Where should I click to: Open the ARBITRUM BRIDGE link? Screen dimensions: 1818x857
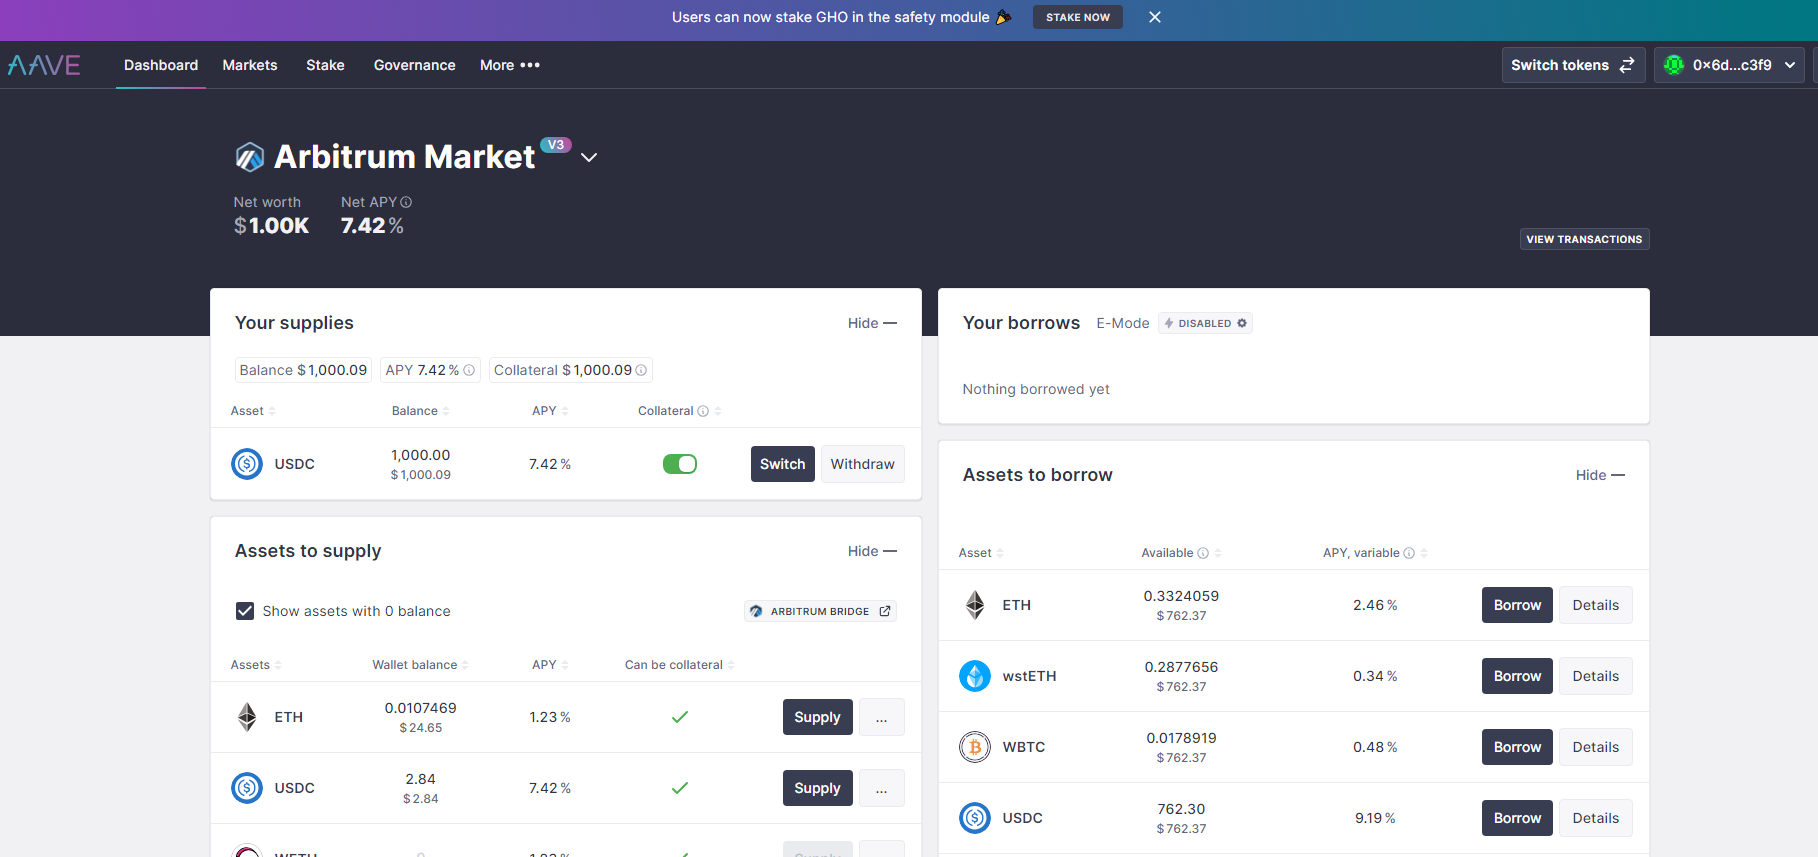pyautogui.click(x=820, y=611)
